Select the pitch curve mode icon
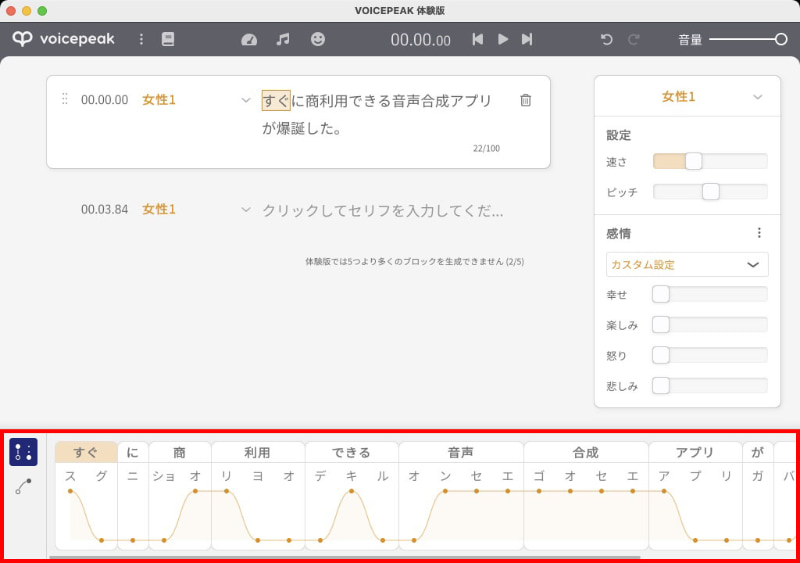Screen dimensions: 800x563 pos(23,486)
